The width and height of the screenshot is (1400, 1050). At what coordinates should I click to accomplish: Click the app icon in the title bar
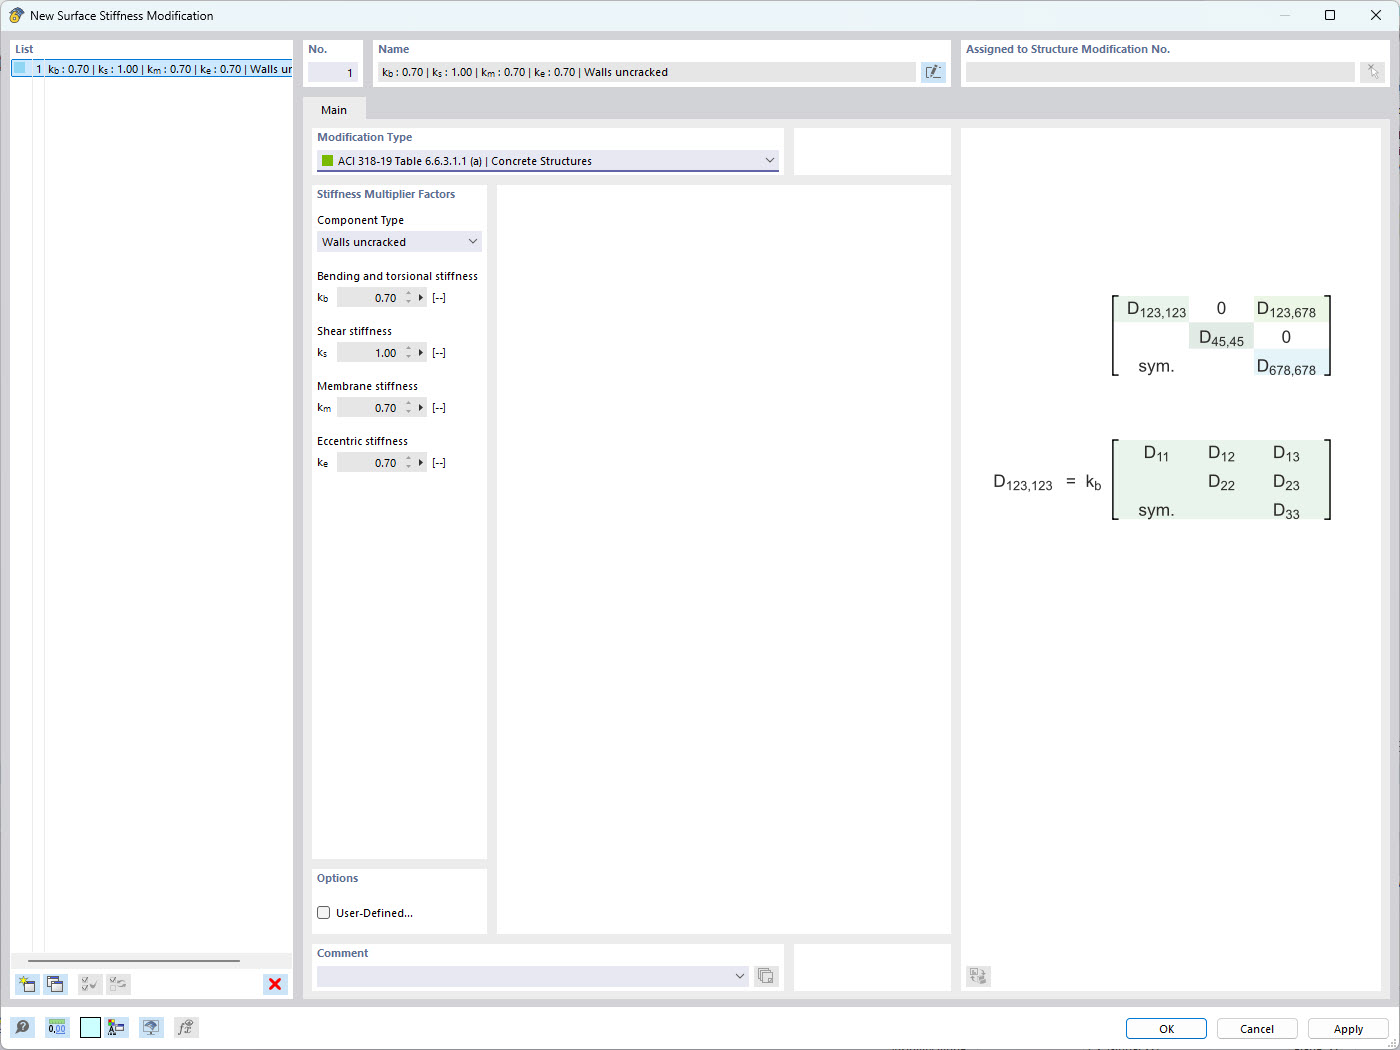coord(16,15)
